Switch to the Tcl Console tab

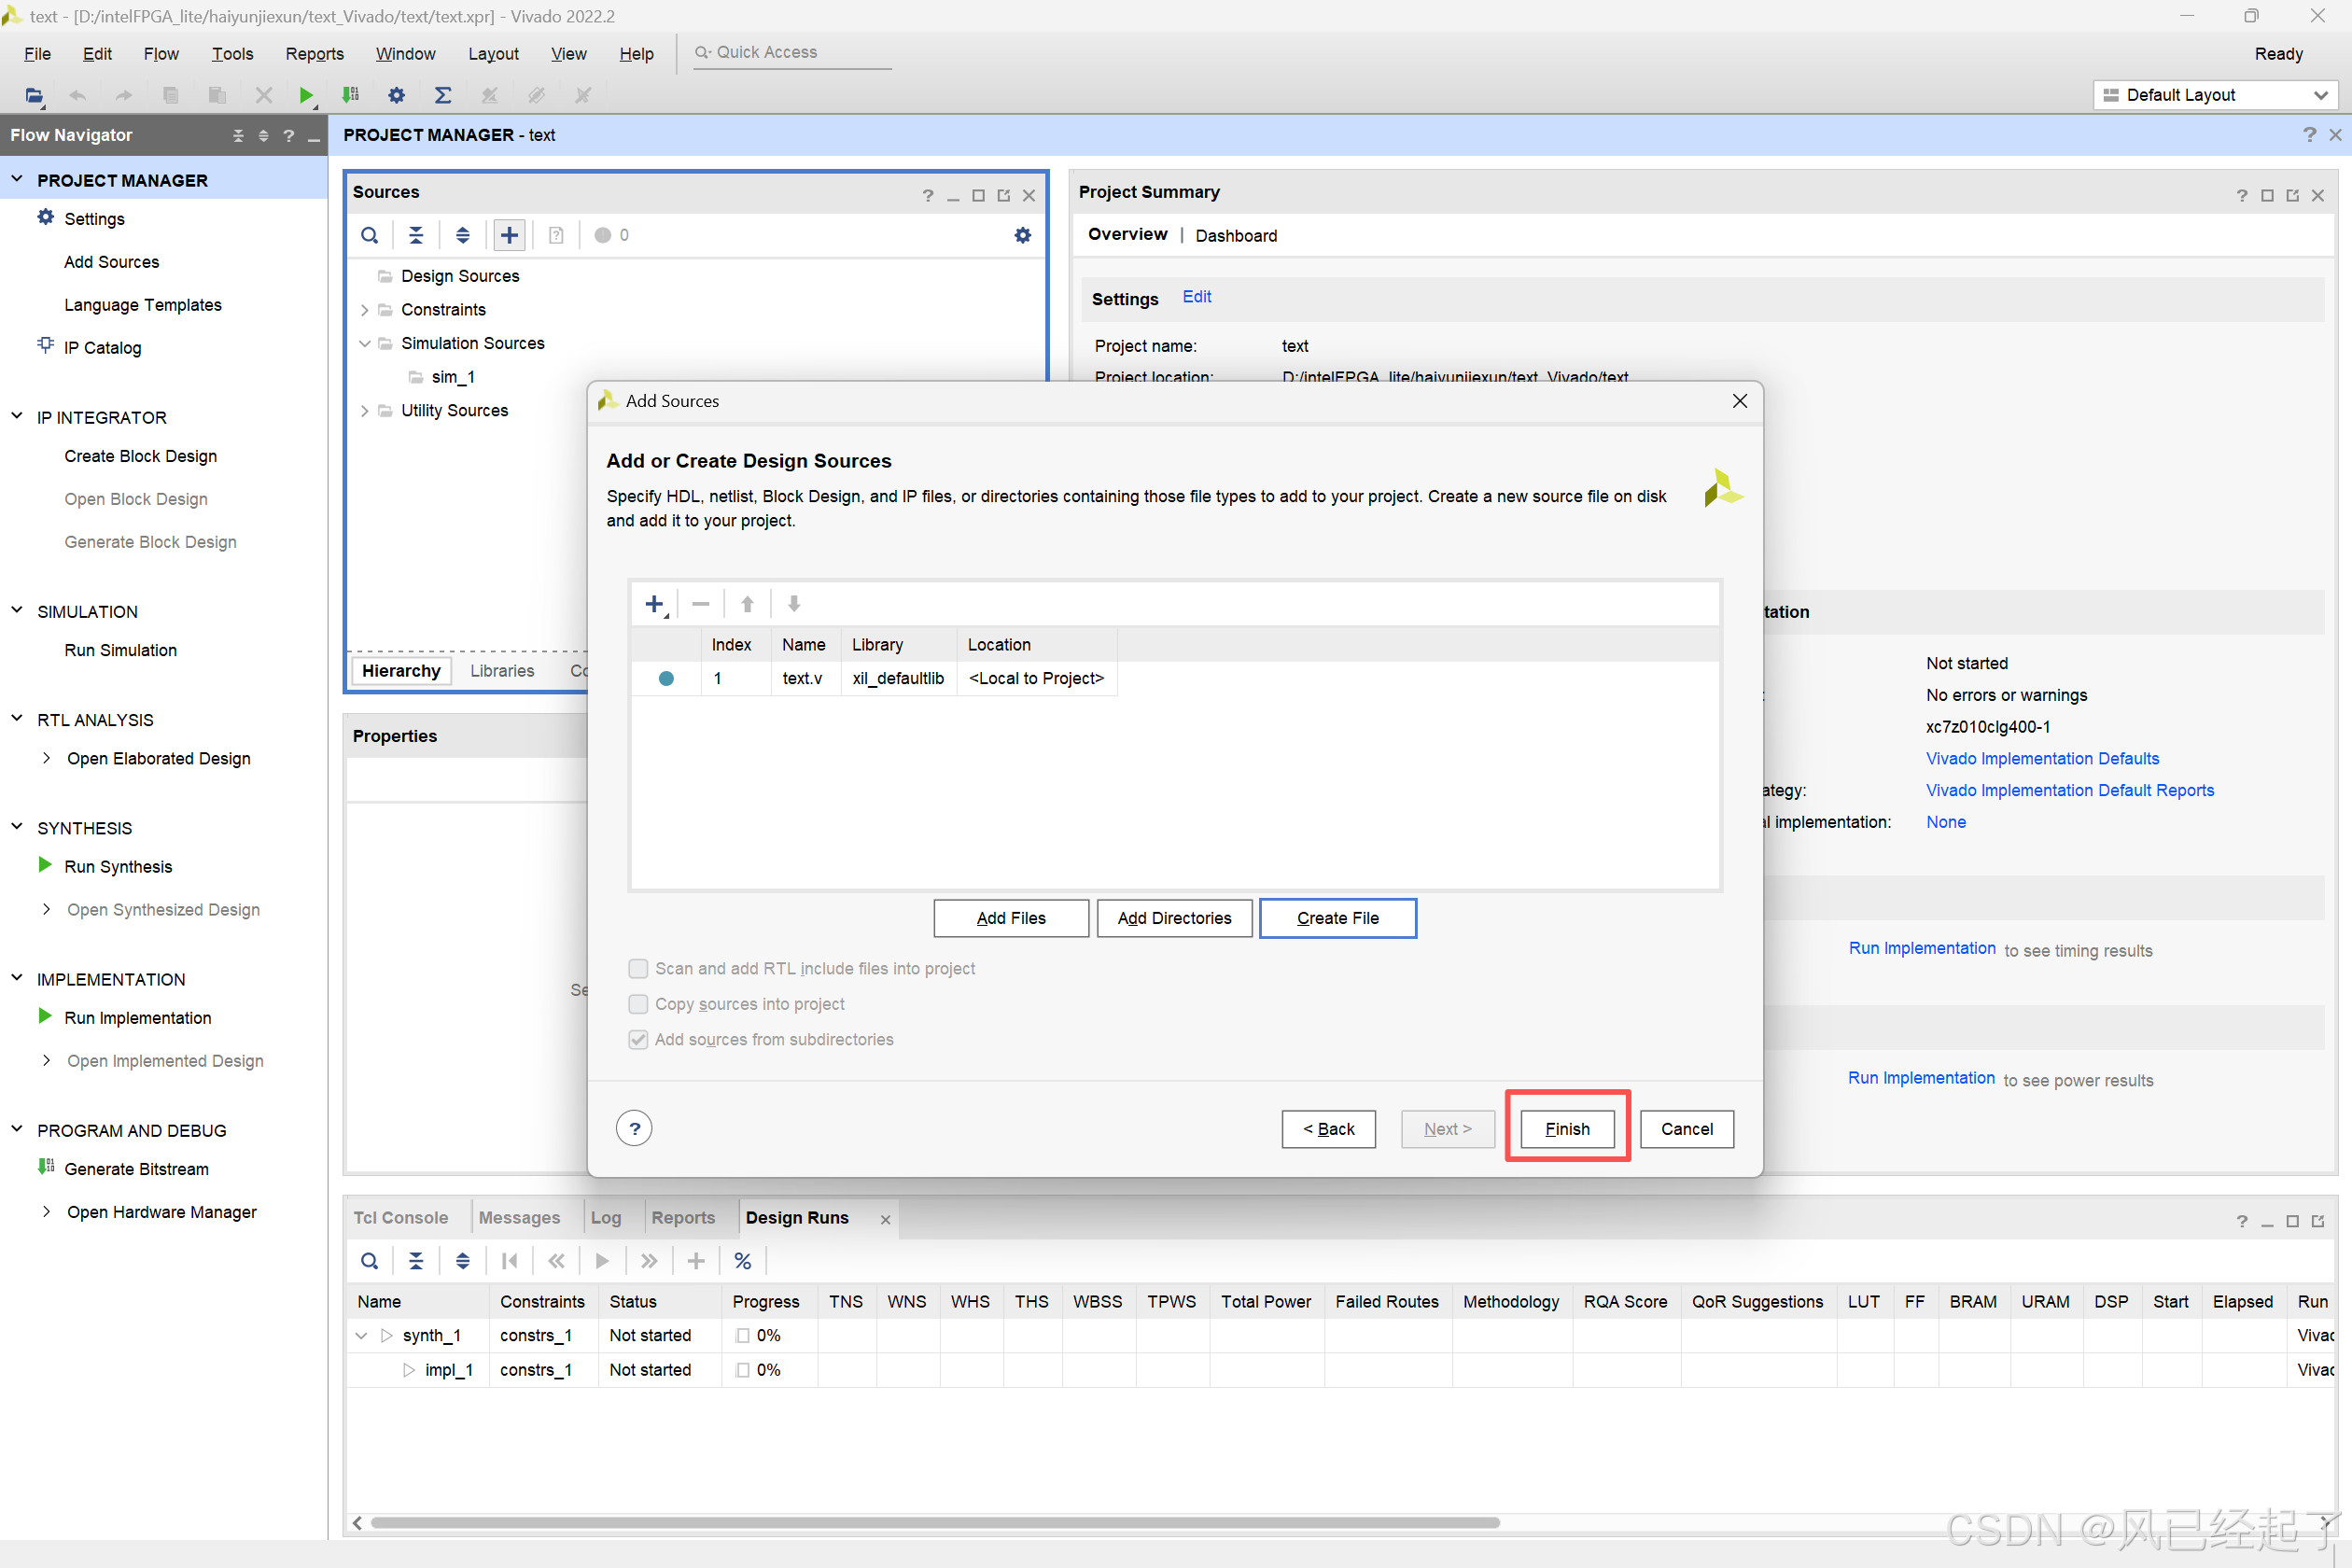click(400, 1217)
